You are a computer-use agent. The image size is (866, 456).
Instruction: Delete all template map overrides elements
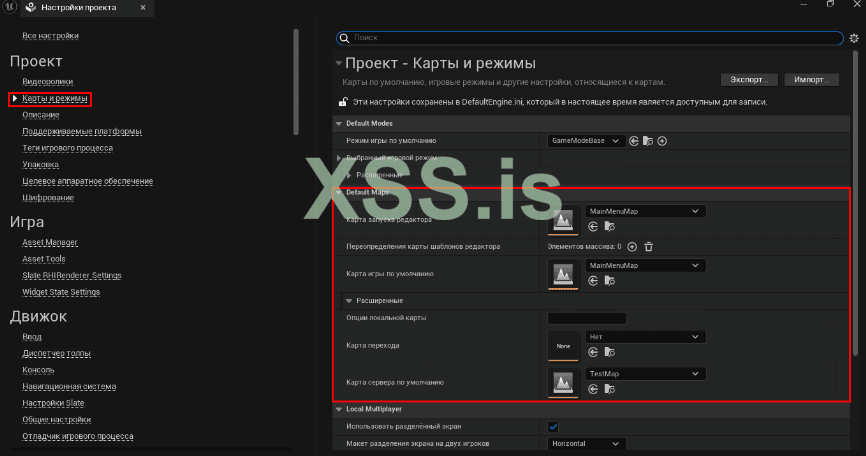coord(649,247)
